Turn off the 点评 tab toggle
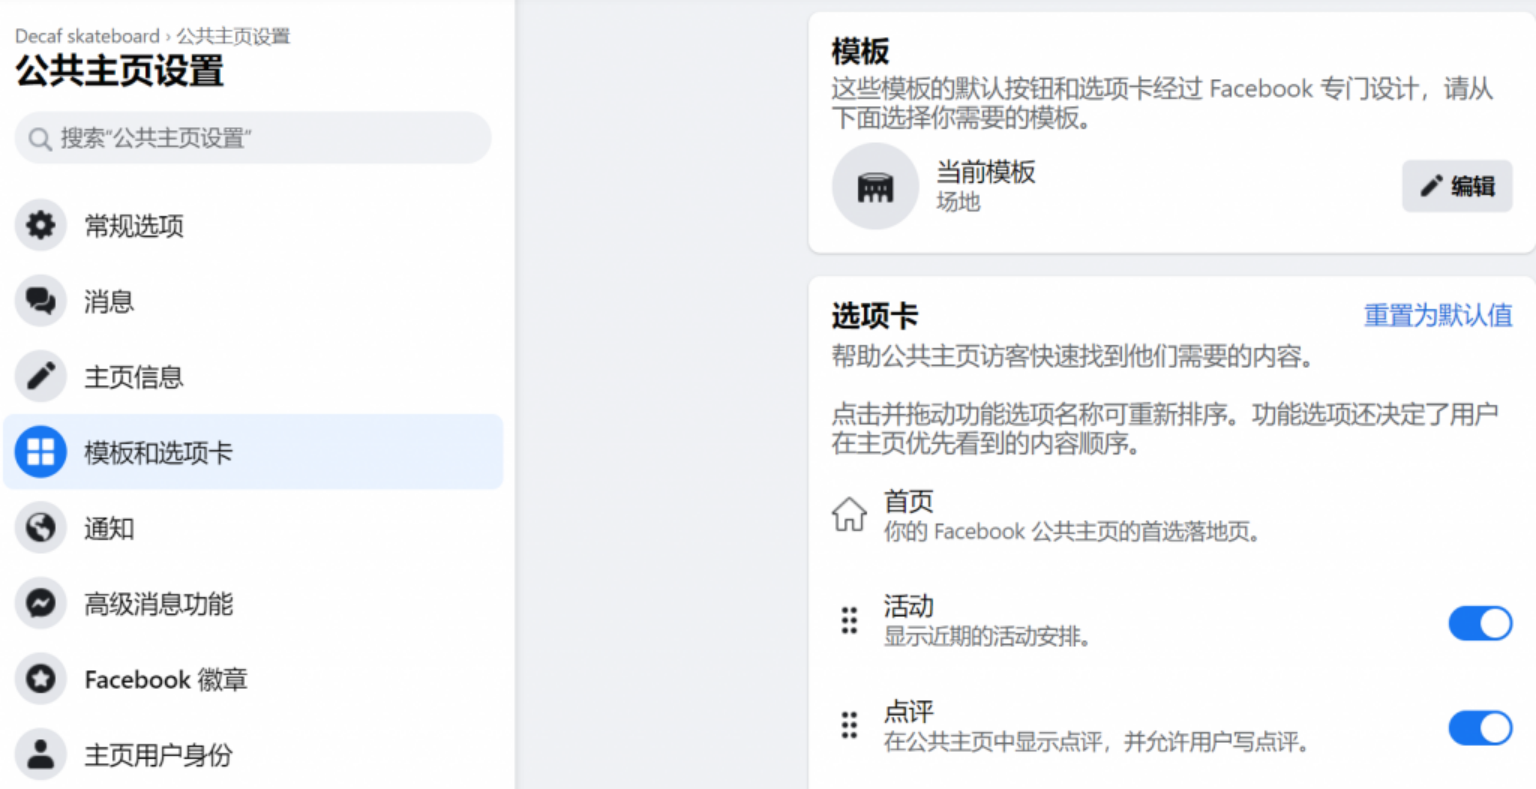The image size is (1536, 789). point(1480,728)
